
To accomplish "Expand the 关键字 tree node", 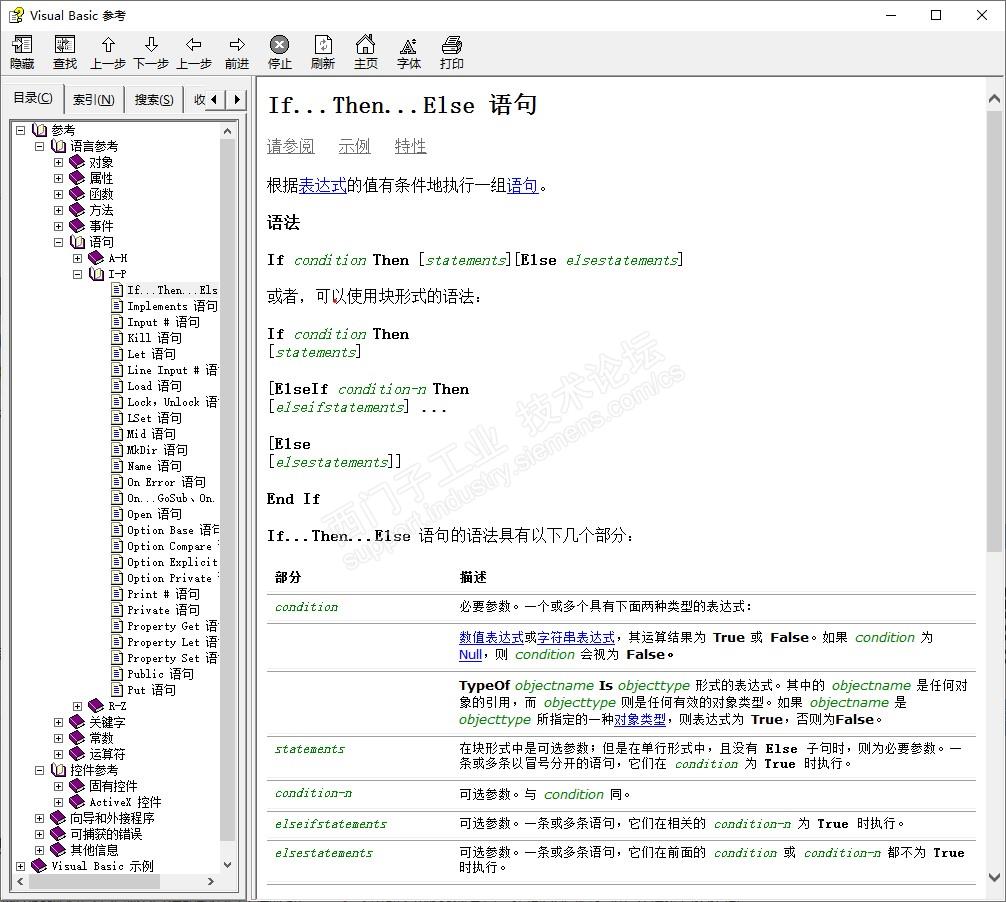I will pyautogui.click(x=59, y=722).
